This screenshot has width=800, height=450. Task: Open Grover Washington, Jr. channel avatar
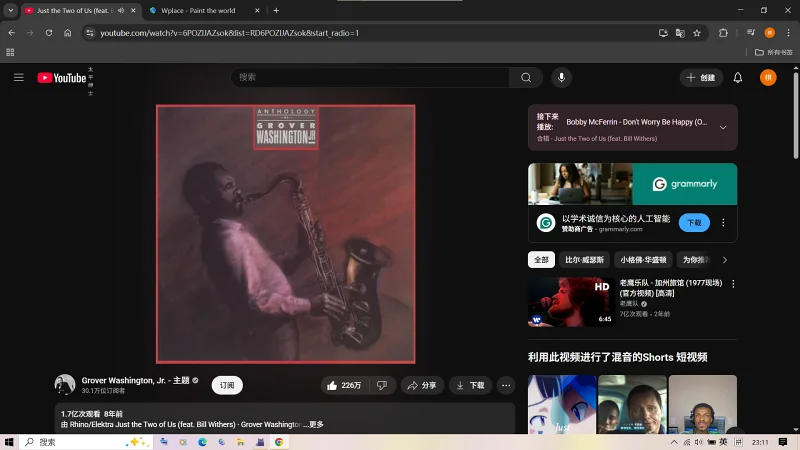click(x=65, y=385)
